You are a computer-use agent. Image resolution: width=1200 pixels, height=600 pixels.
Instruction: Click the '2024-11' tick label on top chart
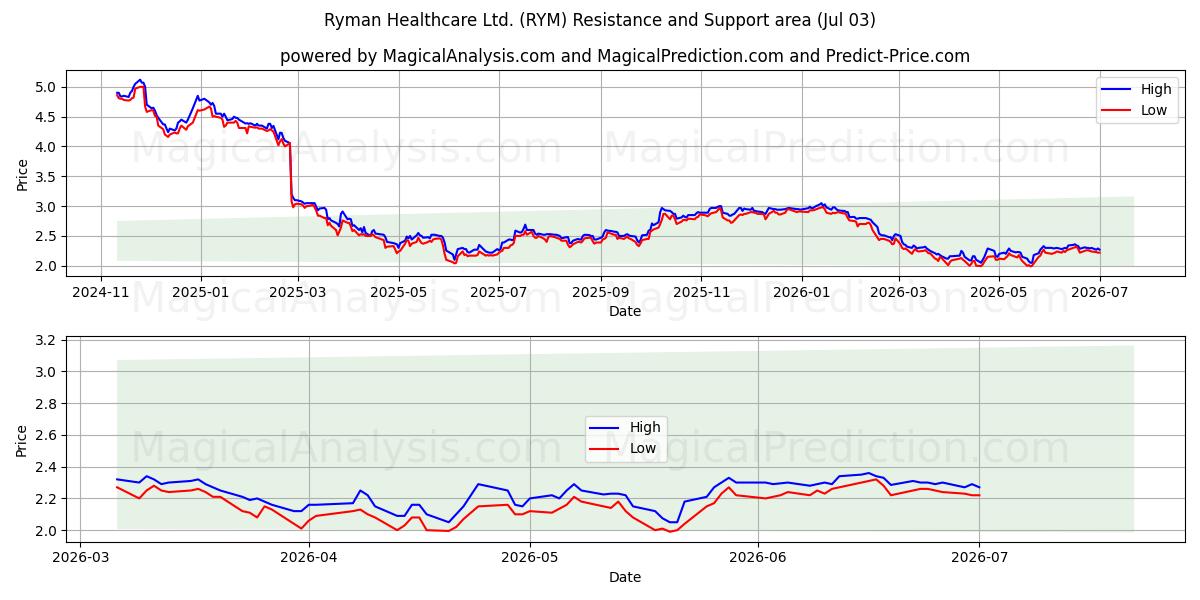click(99, 291)
